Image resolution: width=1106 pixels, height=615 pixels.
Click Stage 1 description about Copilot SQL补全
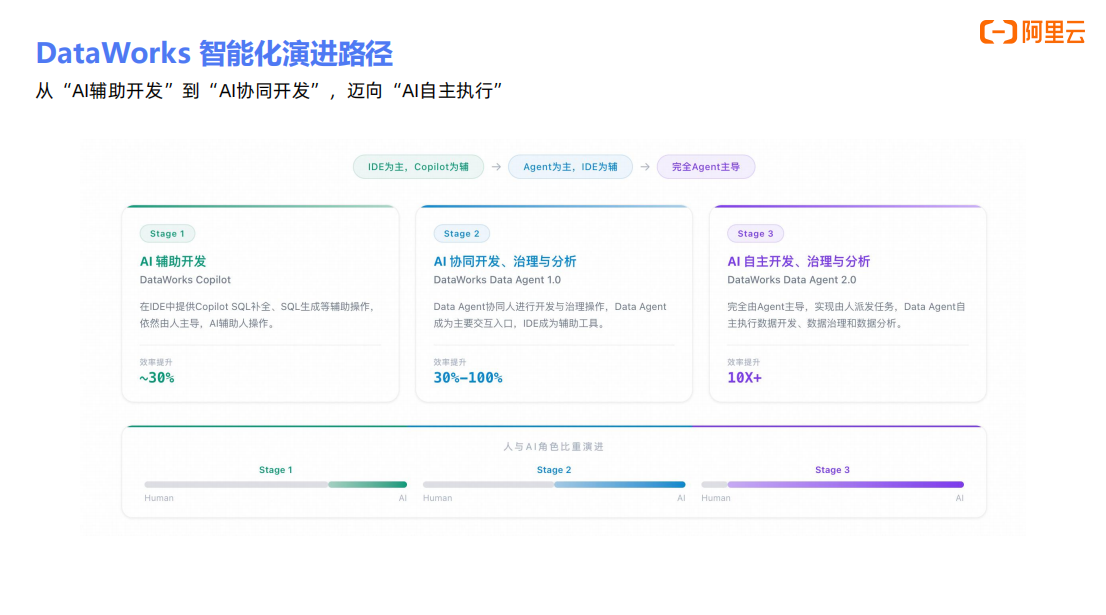click(258, 315)
